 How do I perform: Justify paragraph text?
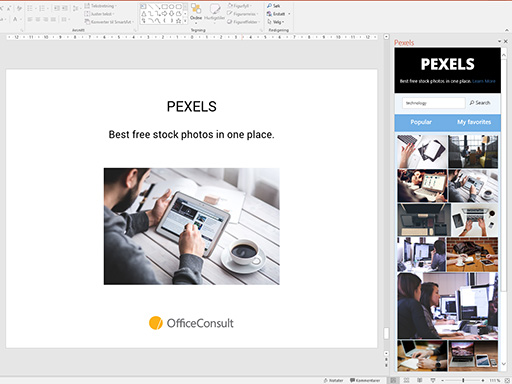53,20
